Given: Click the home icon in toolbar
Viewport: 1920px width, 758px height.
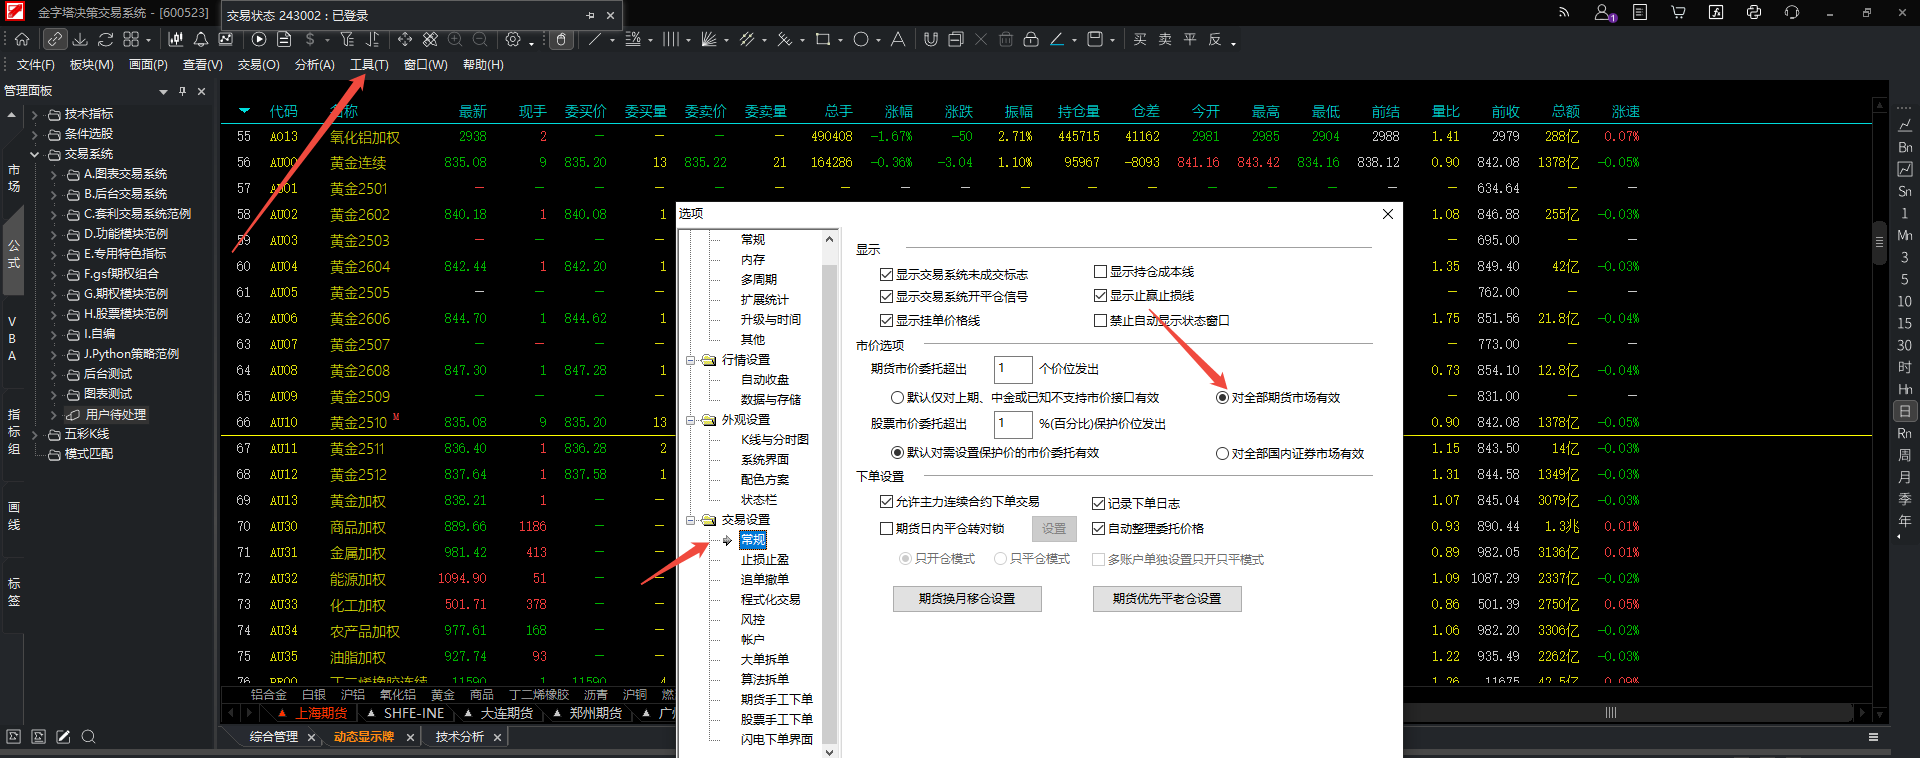Looking at the screenshot, I should (x=22, y=39).
